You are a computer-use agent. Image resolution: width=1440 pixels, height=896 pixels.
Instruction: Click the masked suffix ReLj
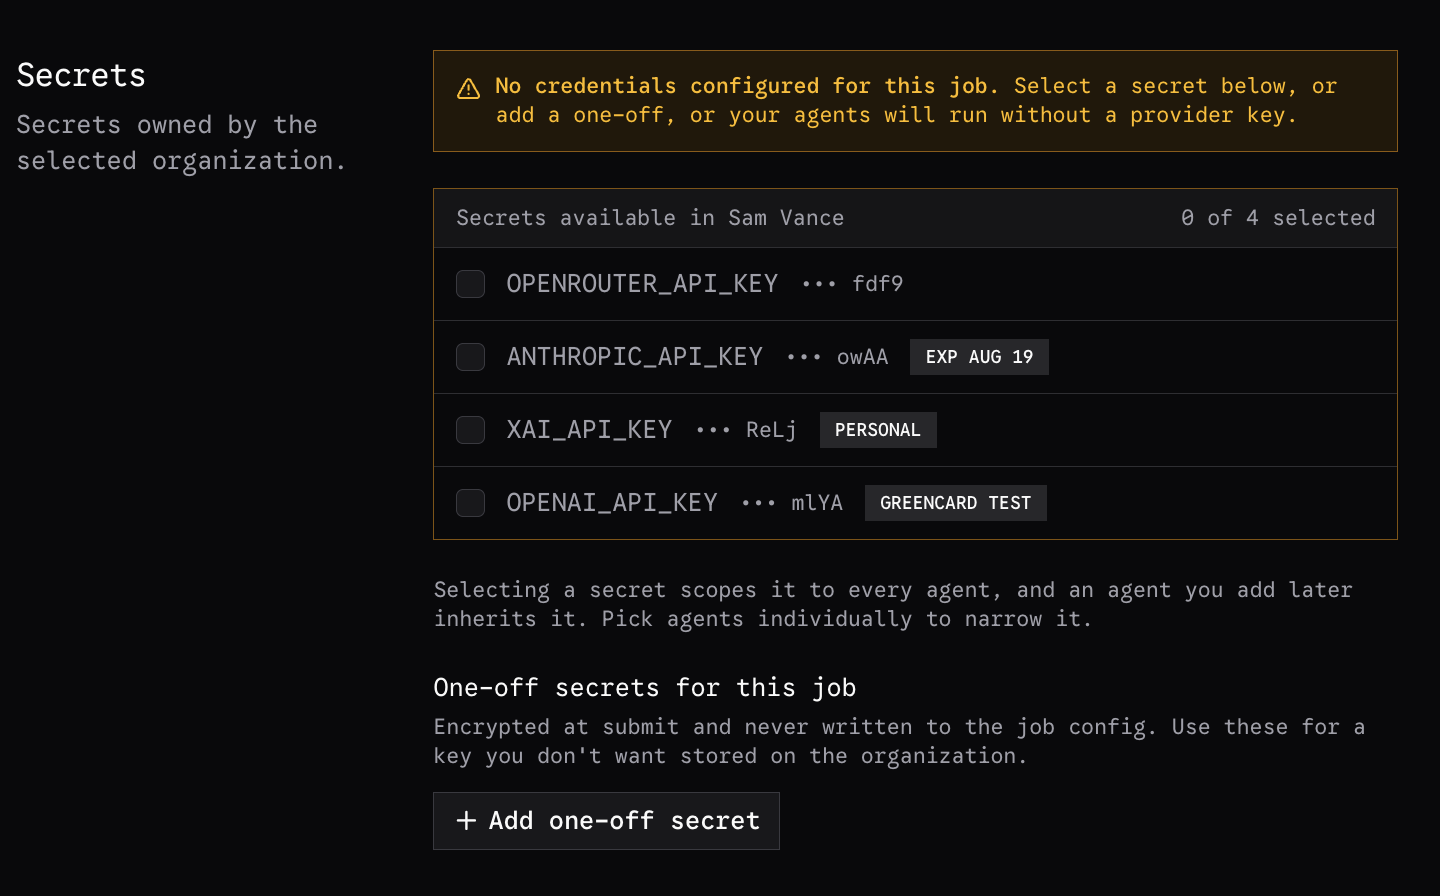(771, 430)
